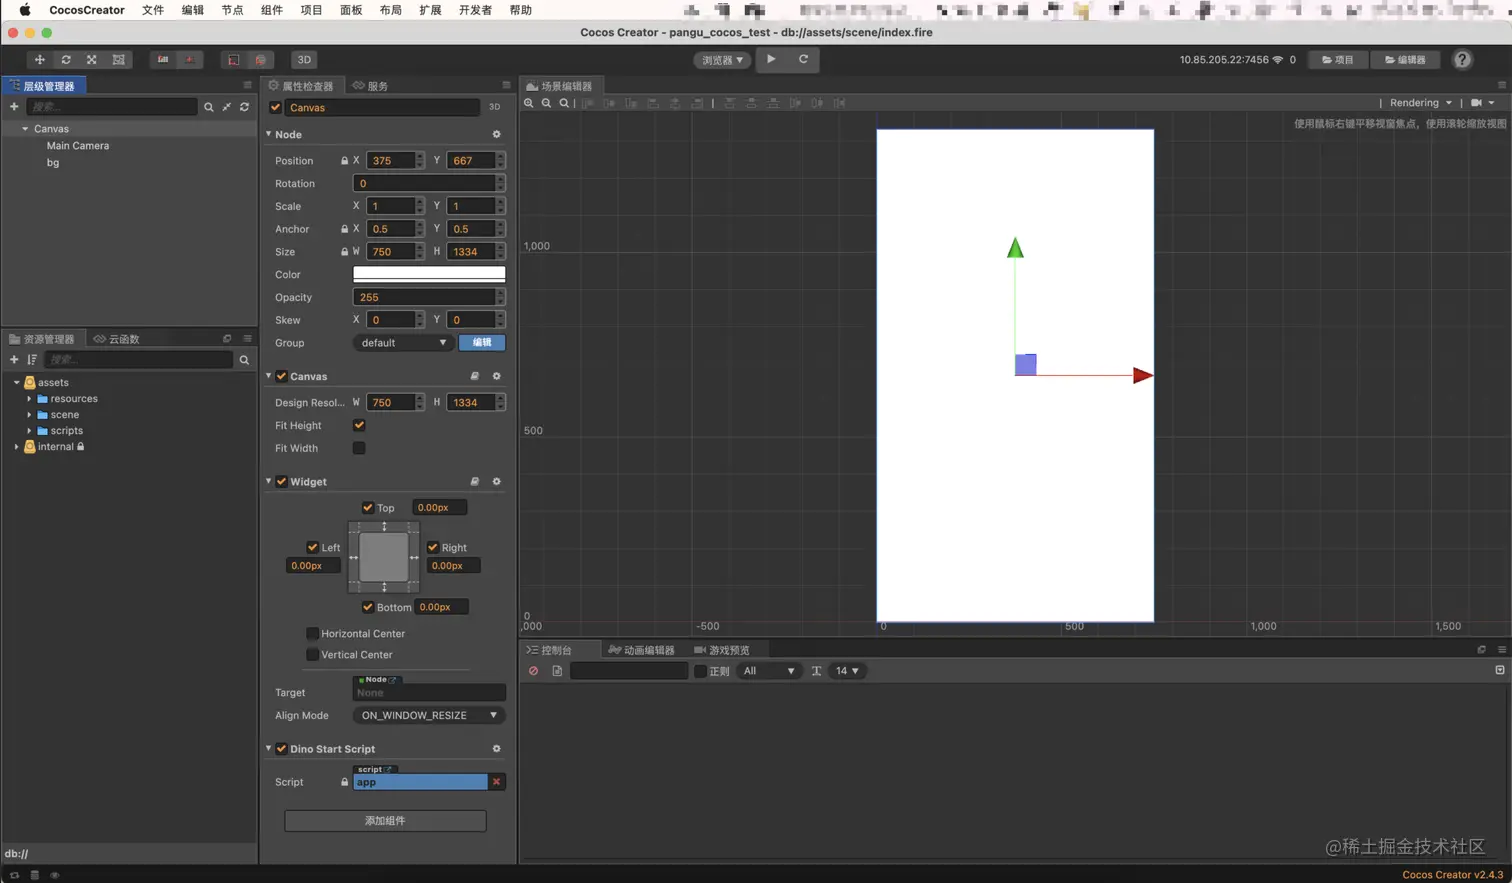
Task: Open the 节点 menu in menu bar
Action: (x=232, y=10)
